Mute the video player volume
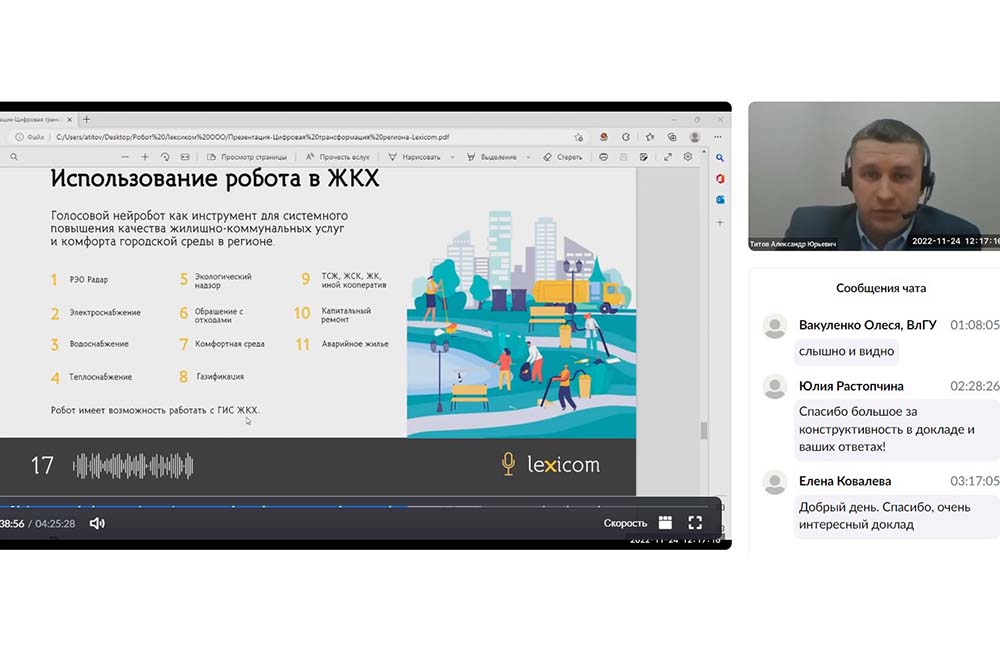This screenshot has width=1000, height=666. (x=97, y=523)
